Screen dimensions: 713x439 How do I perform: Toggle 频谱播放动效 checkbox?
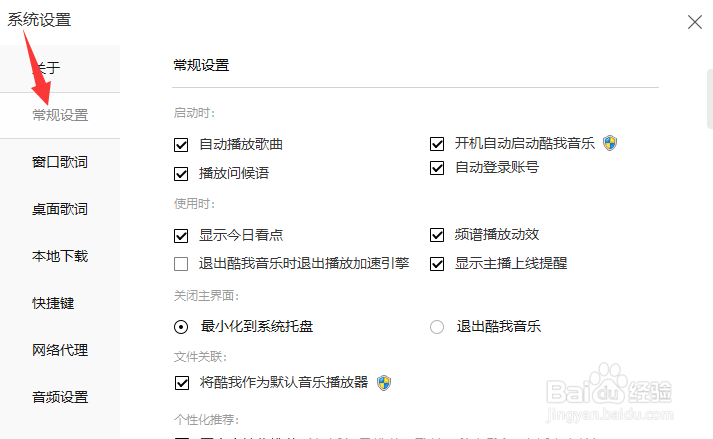(x=437, y=235)
